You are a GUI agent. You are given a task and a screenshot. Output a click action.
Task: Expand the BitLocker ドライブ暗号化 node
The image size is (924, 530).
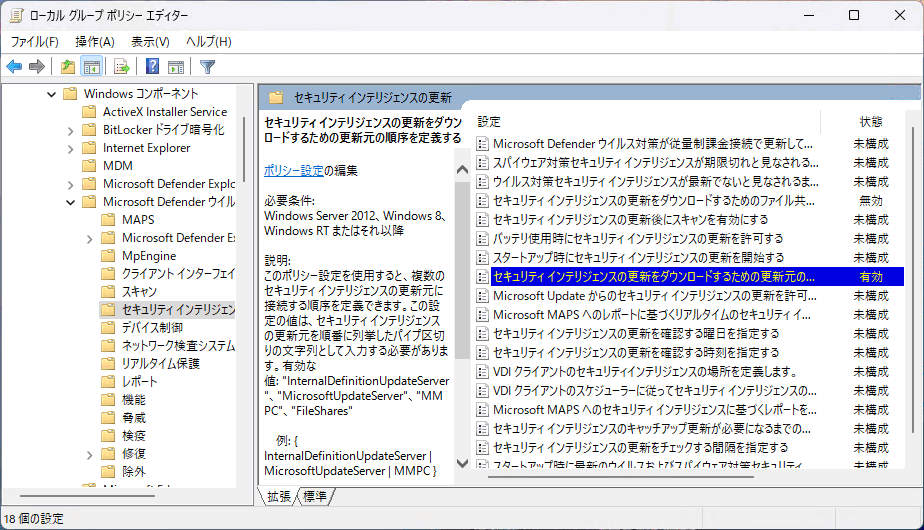88,130
